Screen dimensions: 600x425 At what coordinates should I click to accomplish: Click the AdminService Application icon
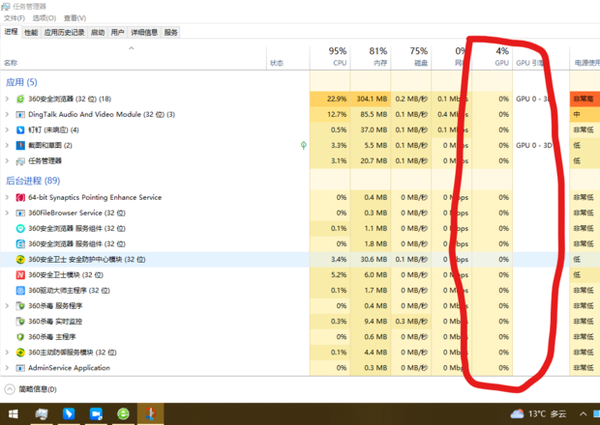20,368
